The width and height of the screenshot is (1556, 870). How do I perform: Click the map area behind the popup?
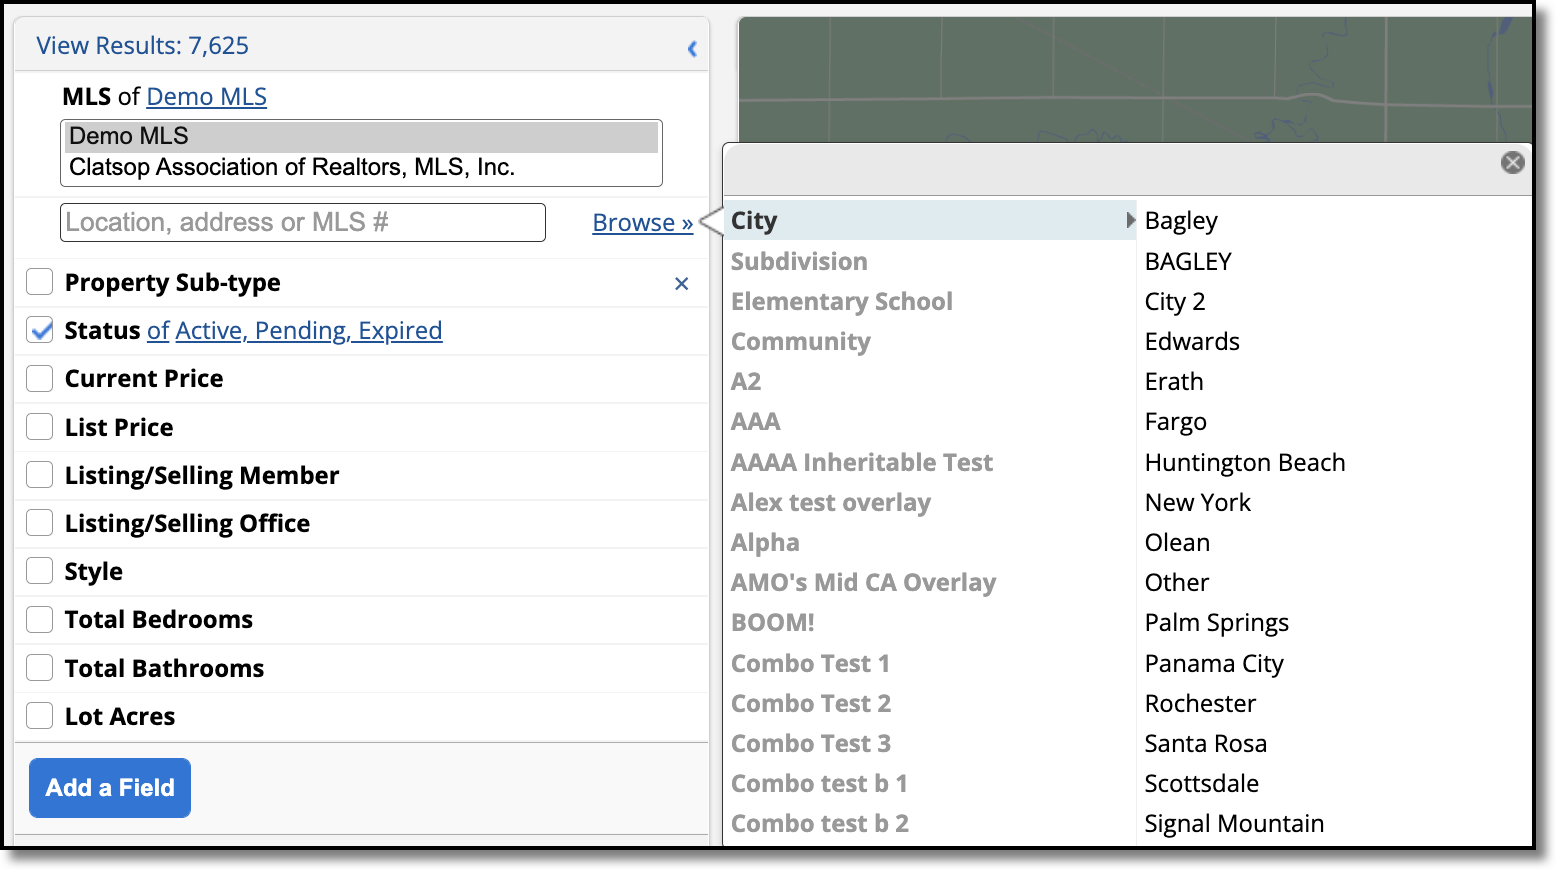click(x=1135, y=80)
